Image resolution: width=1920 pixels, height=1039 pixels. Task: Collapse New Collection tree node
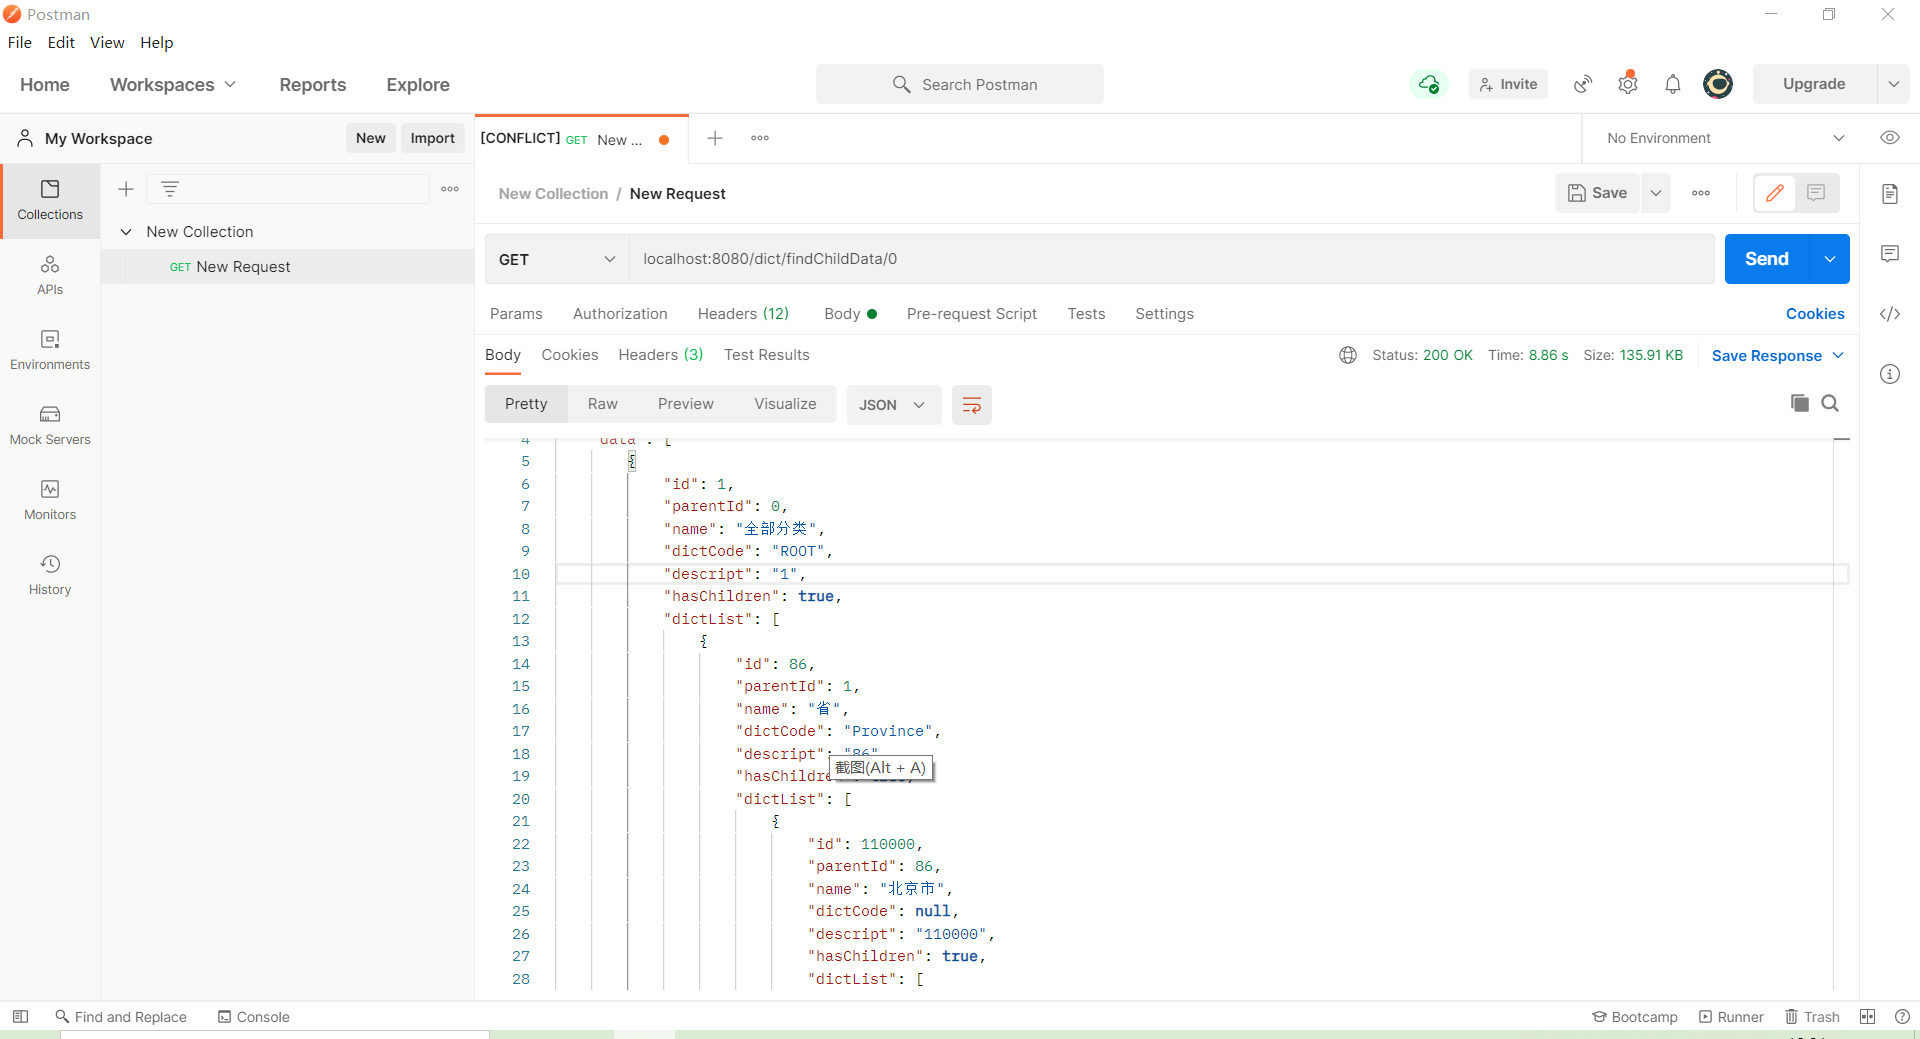[126, 232]
